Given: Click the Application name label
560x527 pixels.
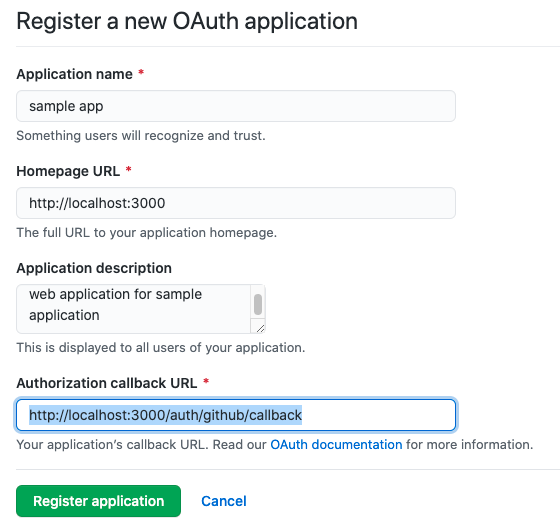Looking at the screenshot, I should coord(75,74).
